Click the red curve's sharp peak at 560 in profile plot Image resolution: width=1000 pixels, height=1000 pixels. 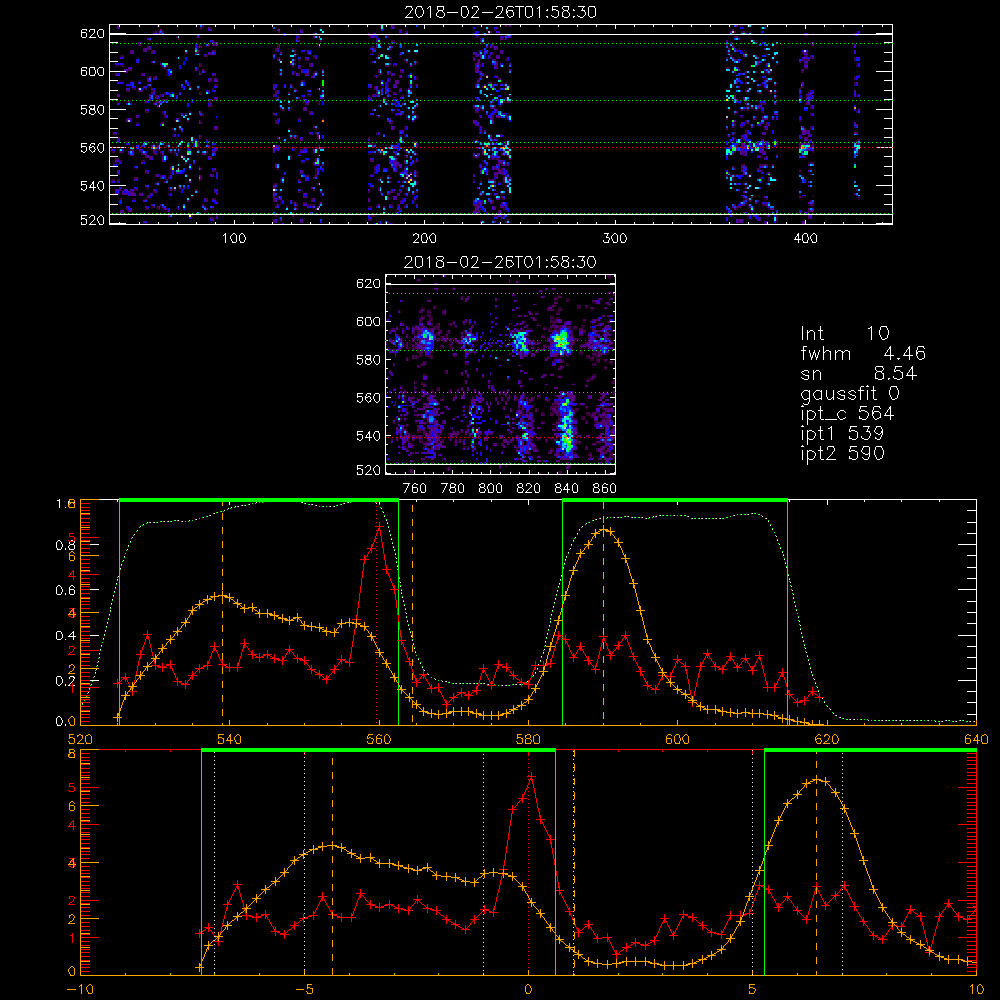[379, 527]
